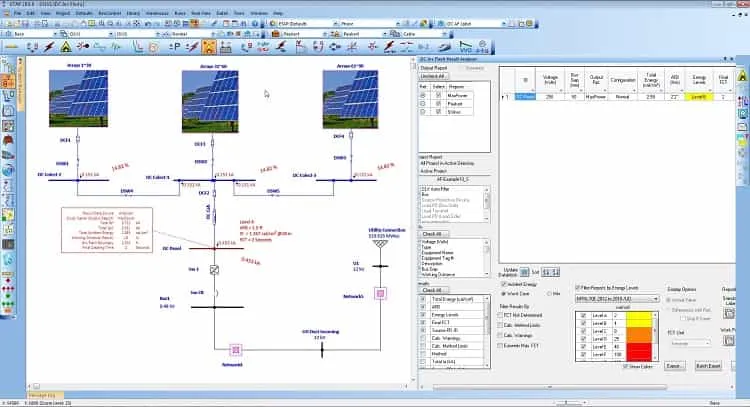The height and width of the screenshot is (407, 750).
Task: Select the Worst Case radio button
Action: pos(504,294)
